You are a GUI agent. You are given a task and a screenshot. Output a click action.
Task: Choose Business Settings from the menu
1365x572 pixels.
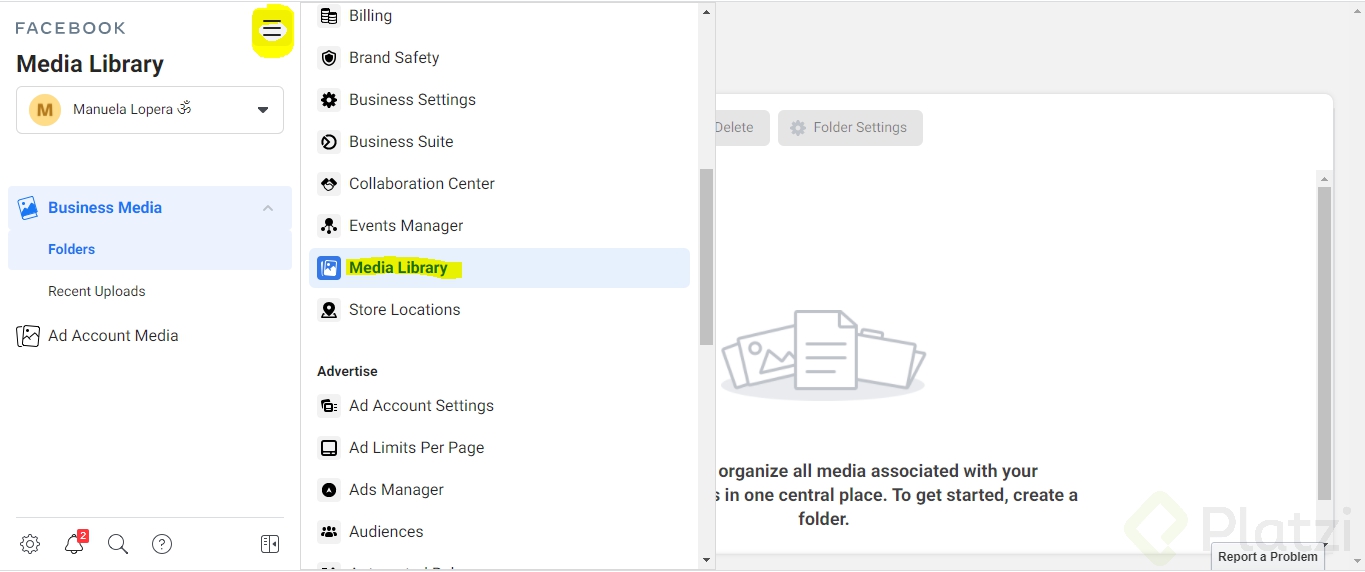click(x=499, y=100)
